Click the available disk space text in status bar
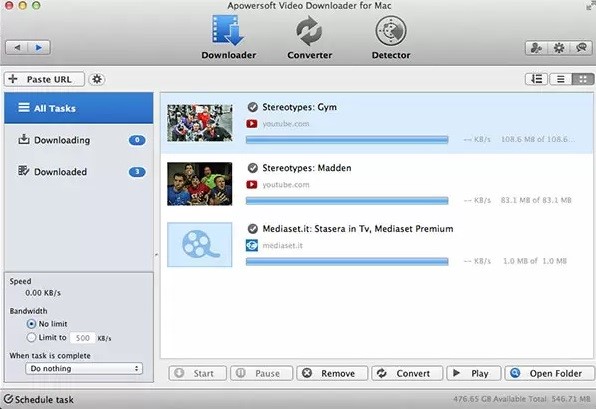The width and height of the screenshot is (596, 409). 522,399
